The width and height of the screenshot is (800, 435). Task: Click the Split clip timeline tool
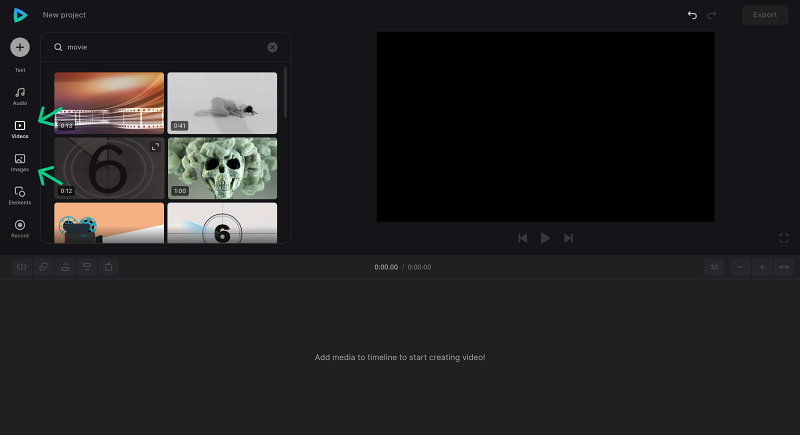21,267
